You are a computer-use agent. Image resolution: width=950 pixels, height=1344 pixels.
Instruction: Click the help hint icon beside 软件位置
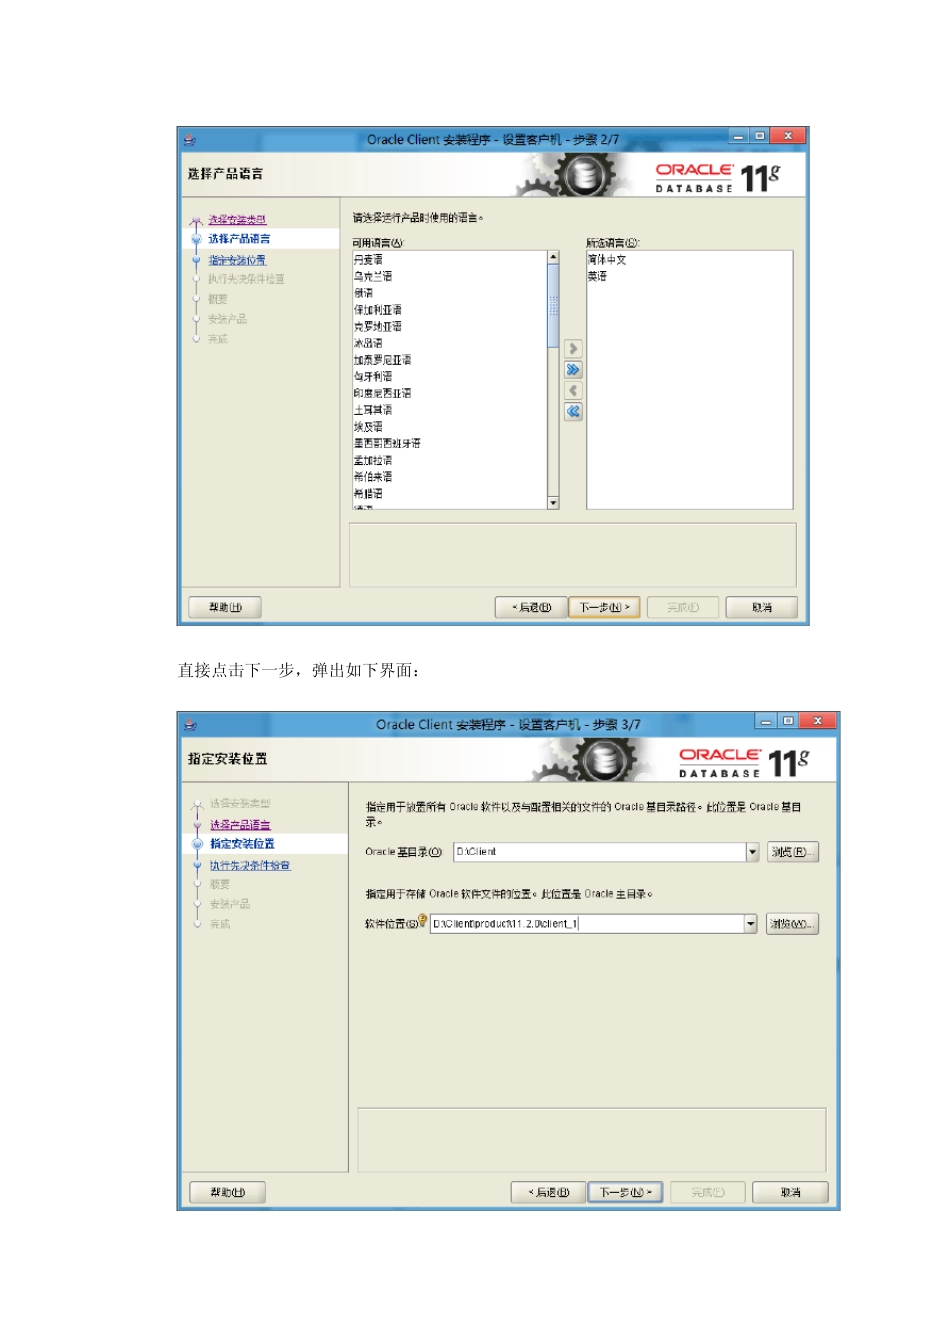(423, 921)
